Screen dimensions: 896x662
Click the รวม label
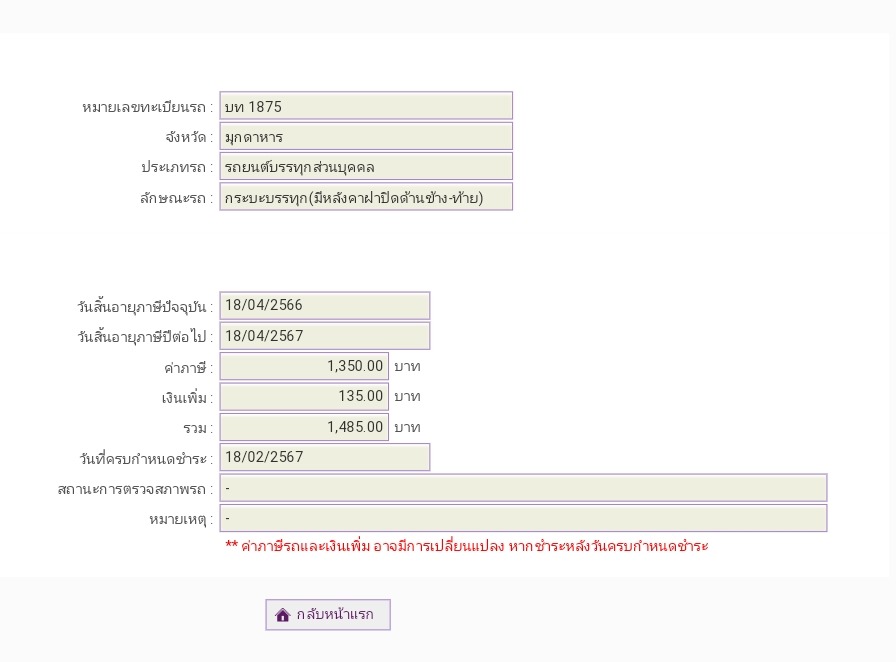(x=198, y=428)
